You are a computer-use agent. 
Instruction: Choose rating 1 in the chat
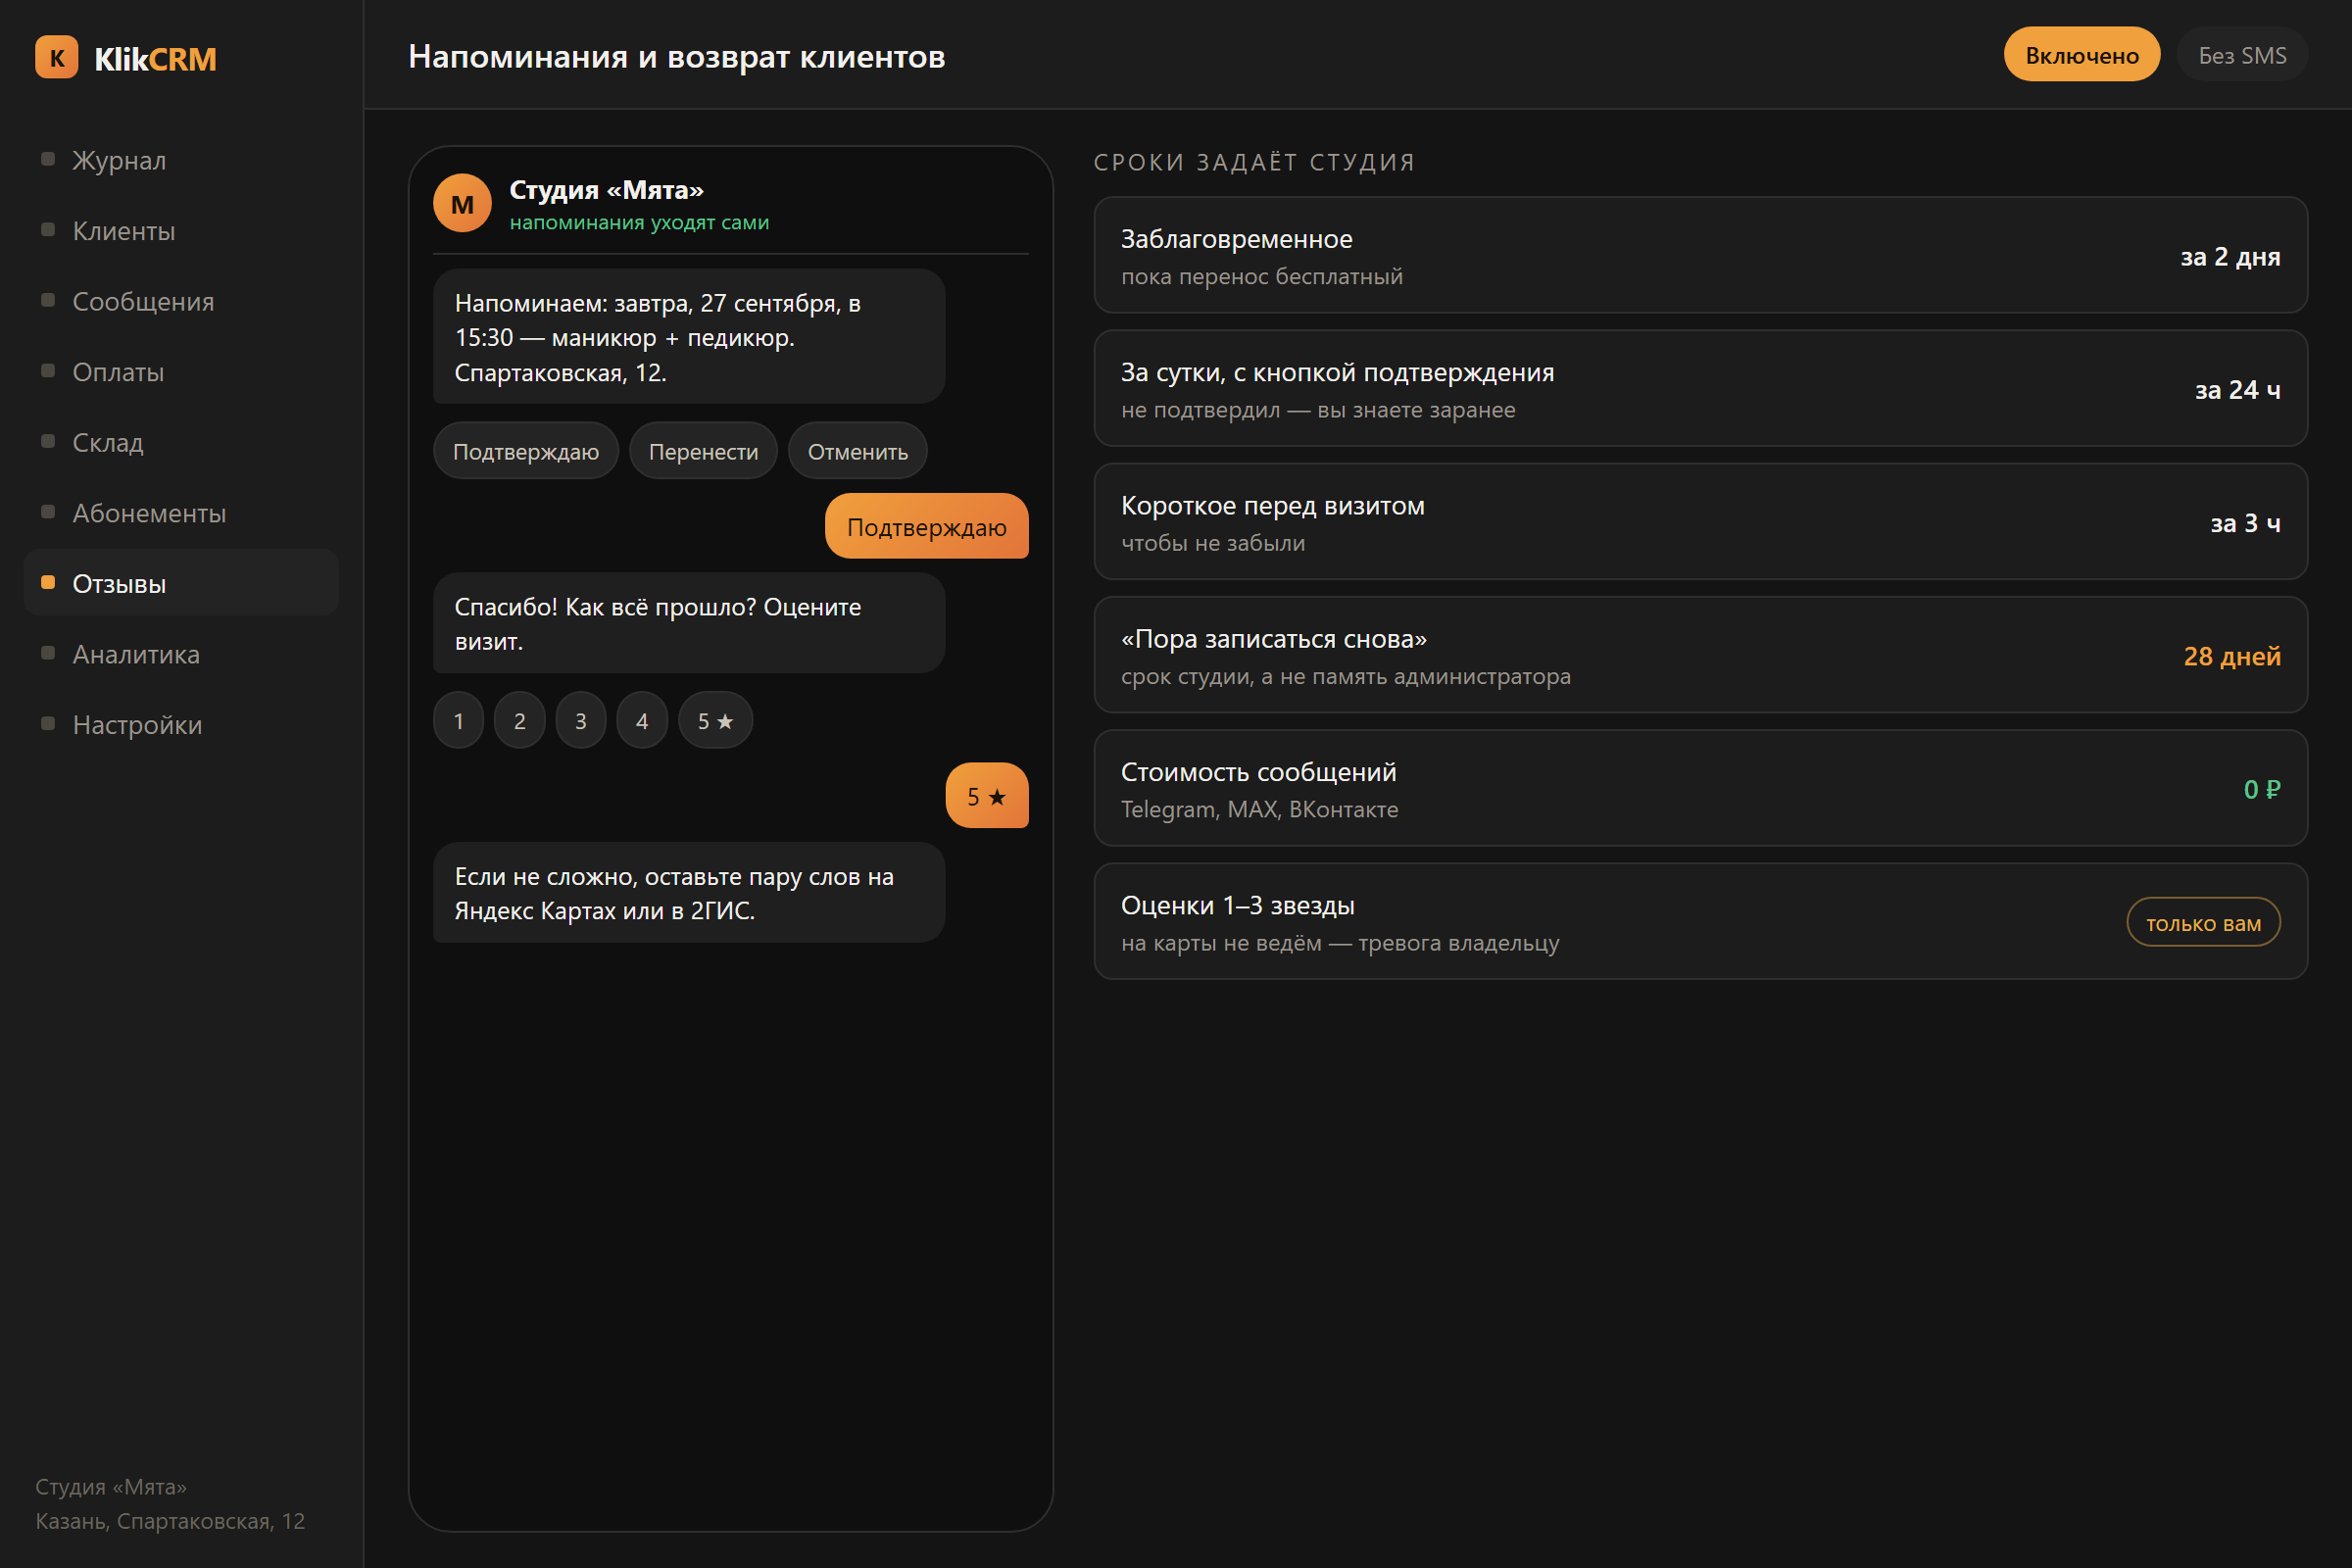tap(459, 720)
